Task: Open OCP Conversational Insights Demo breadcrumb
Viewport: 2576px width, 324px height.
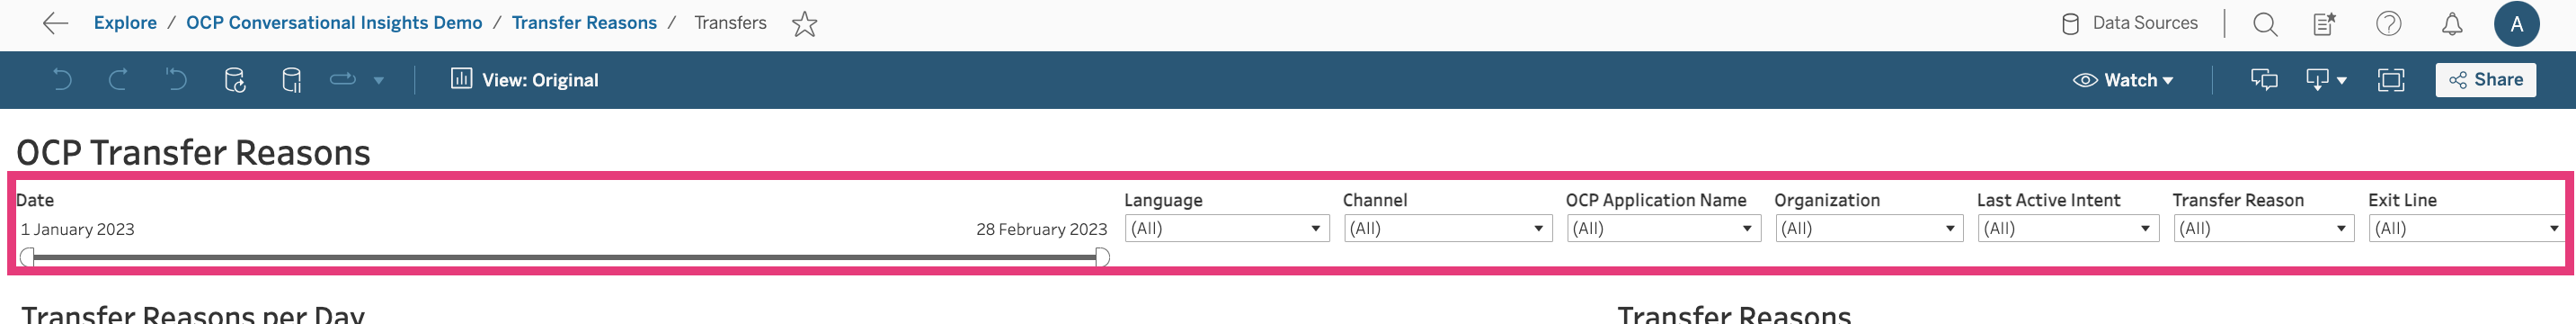Action: click(x=334, y=23)
